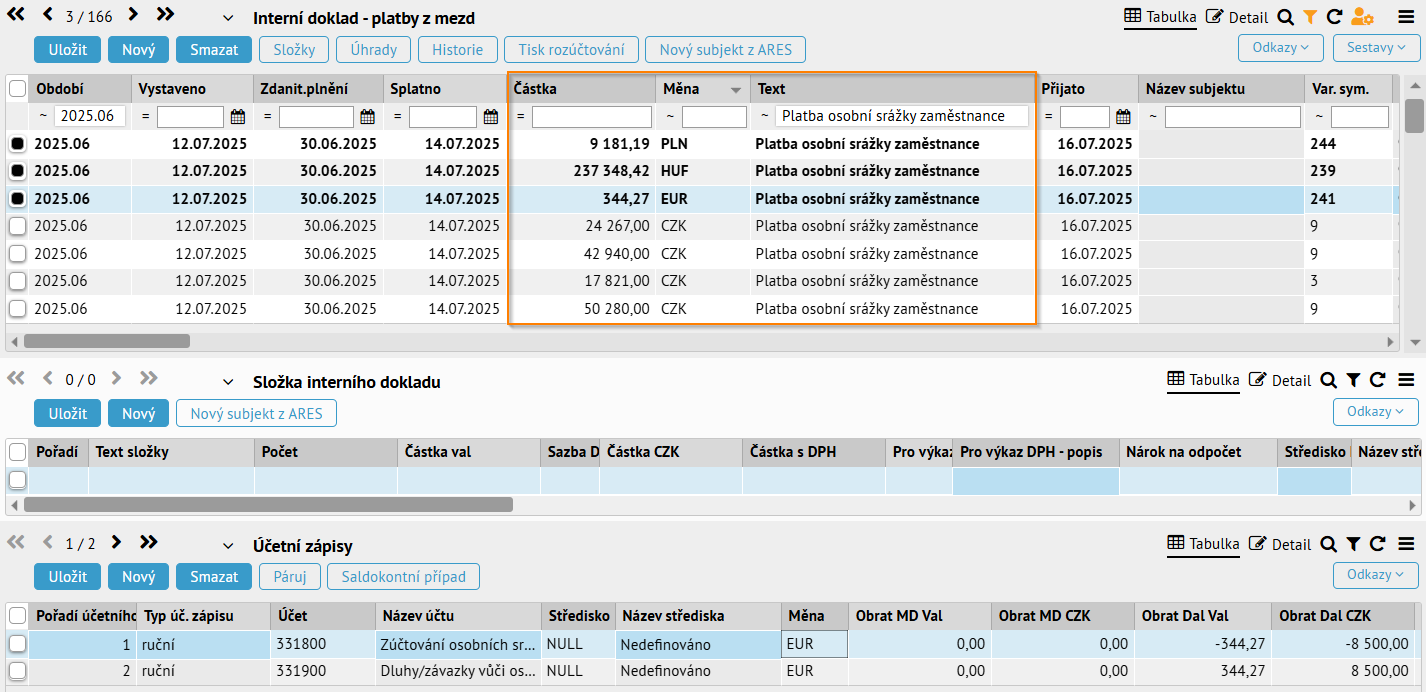Uncheck the row with the PLN currency
Image resolution: width=1426 pixels, height=692 pixels.
[x=17, y=144]
